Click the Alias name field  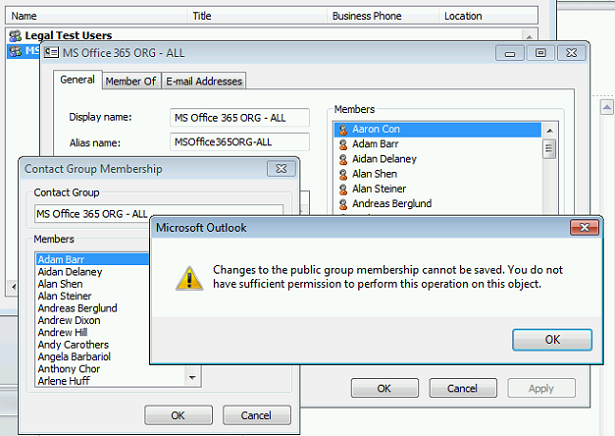tap(240, 142)
